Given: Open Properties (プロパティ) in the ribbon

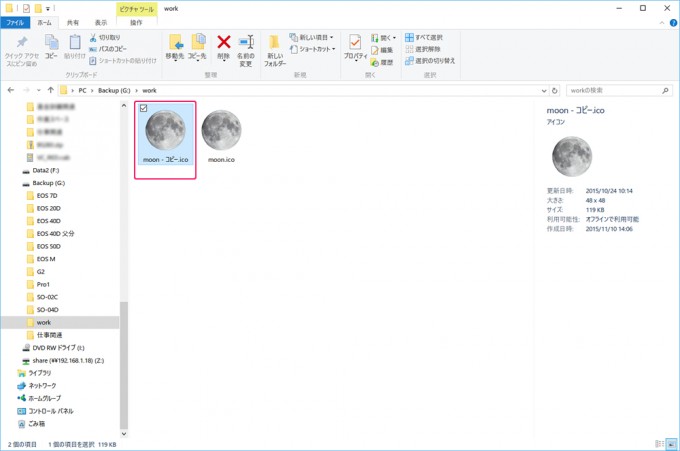Looking at the screenshot, I should click(x=355, y=47).
